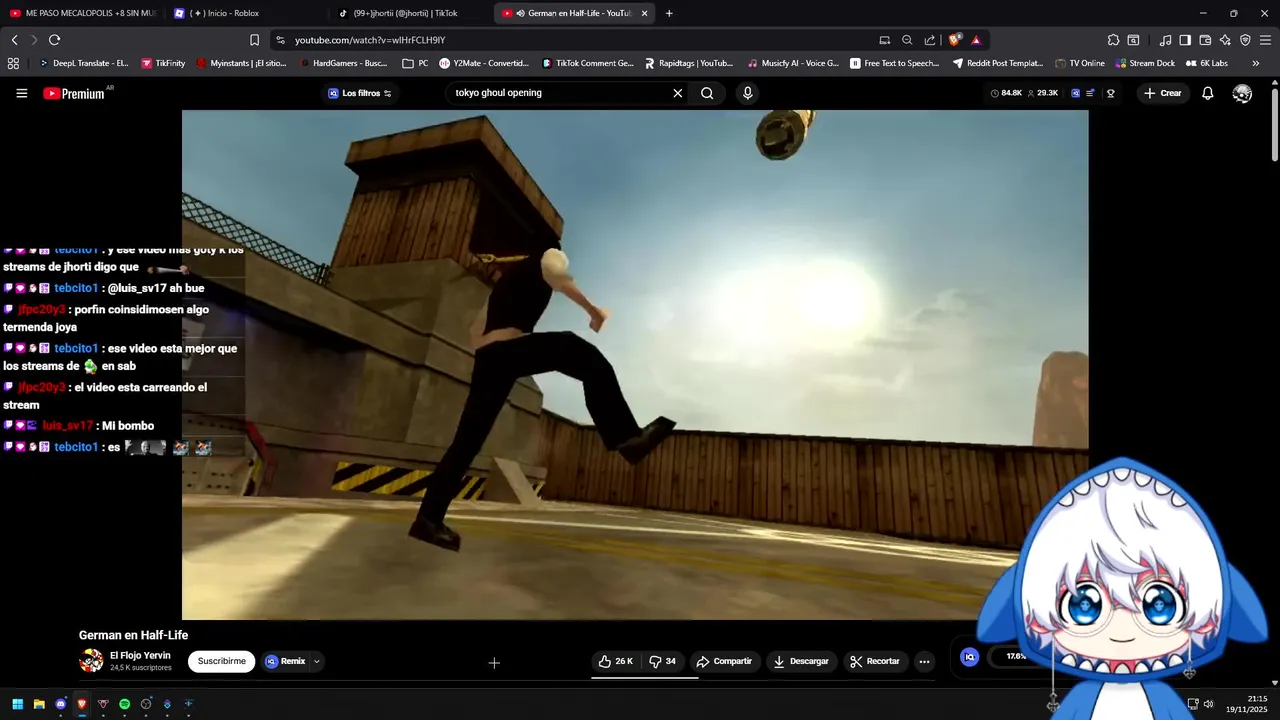Open HardGamers bookmark
The width and height of the screenshot is (1280, 720).
343,63
